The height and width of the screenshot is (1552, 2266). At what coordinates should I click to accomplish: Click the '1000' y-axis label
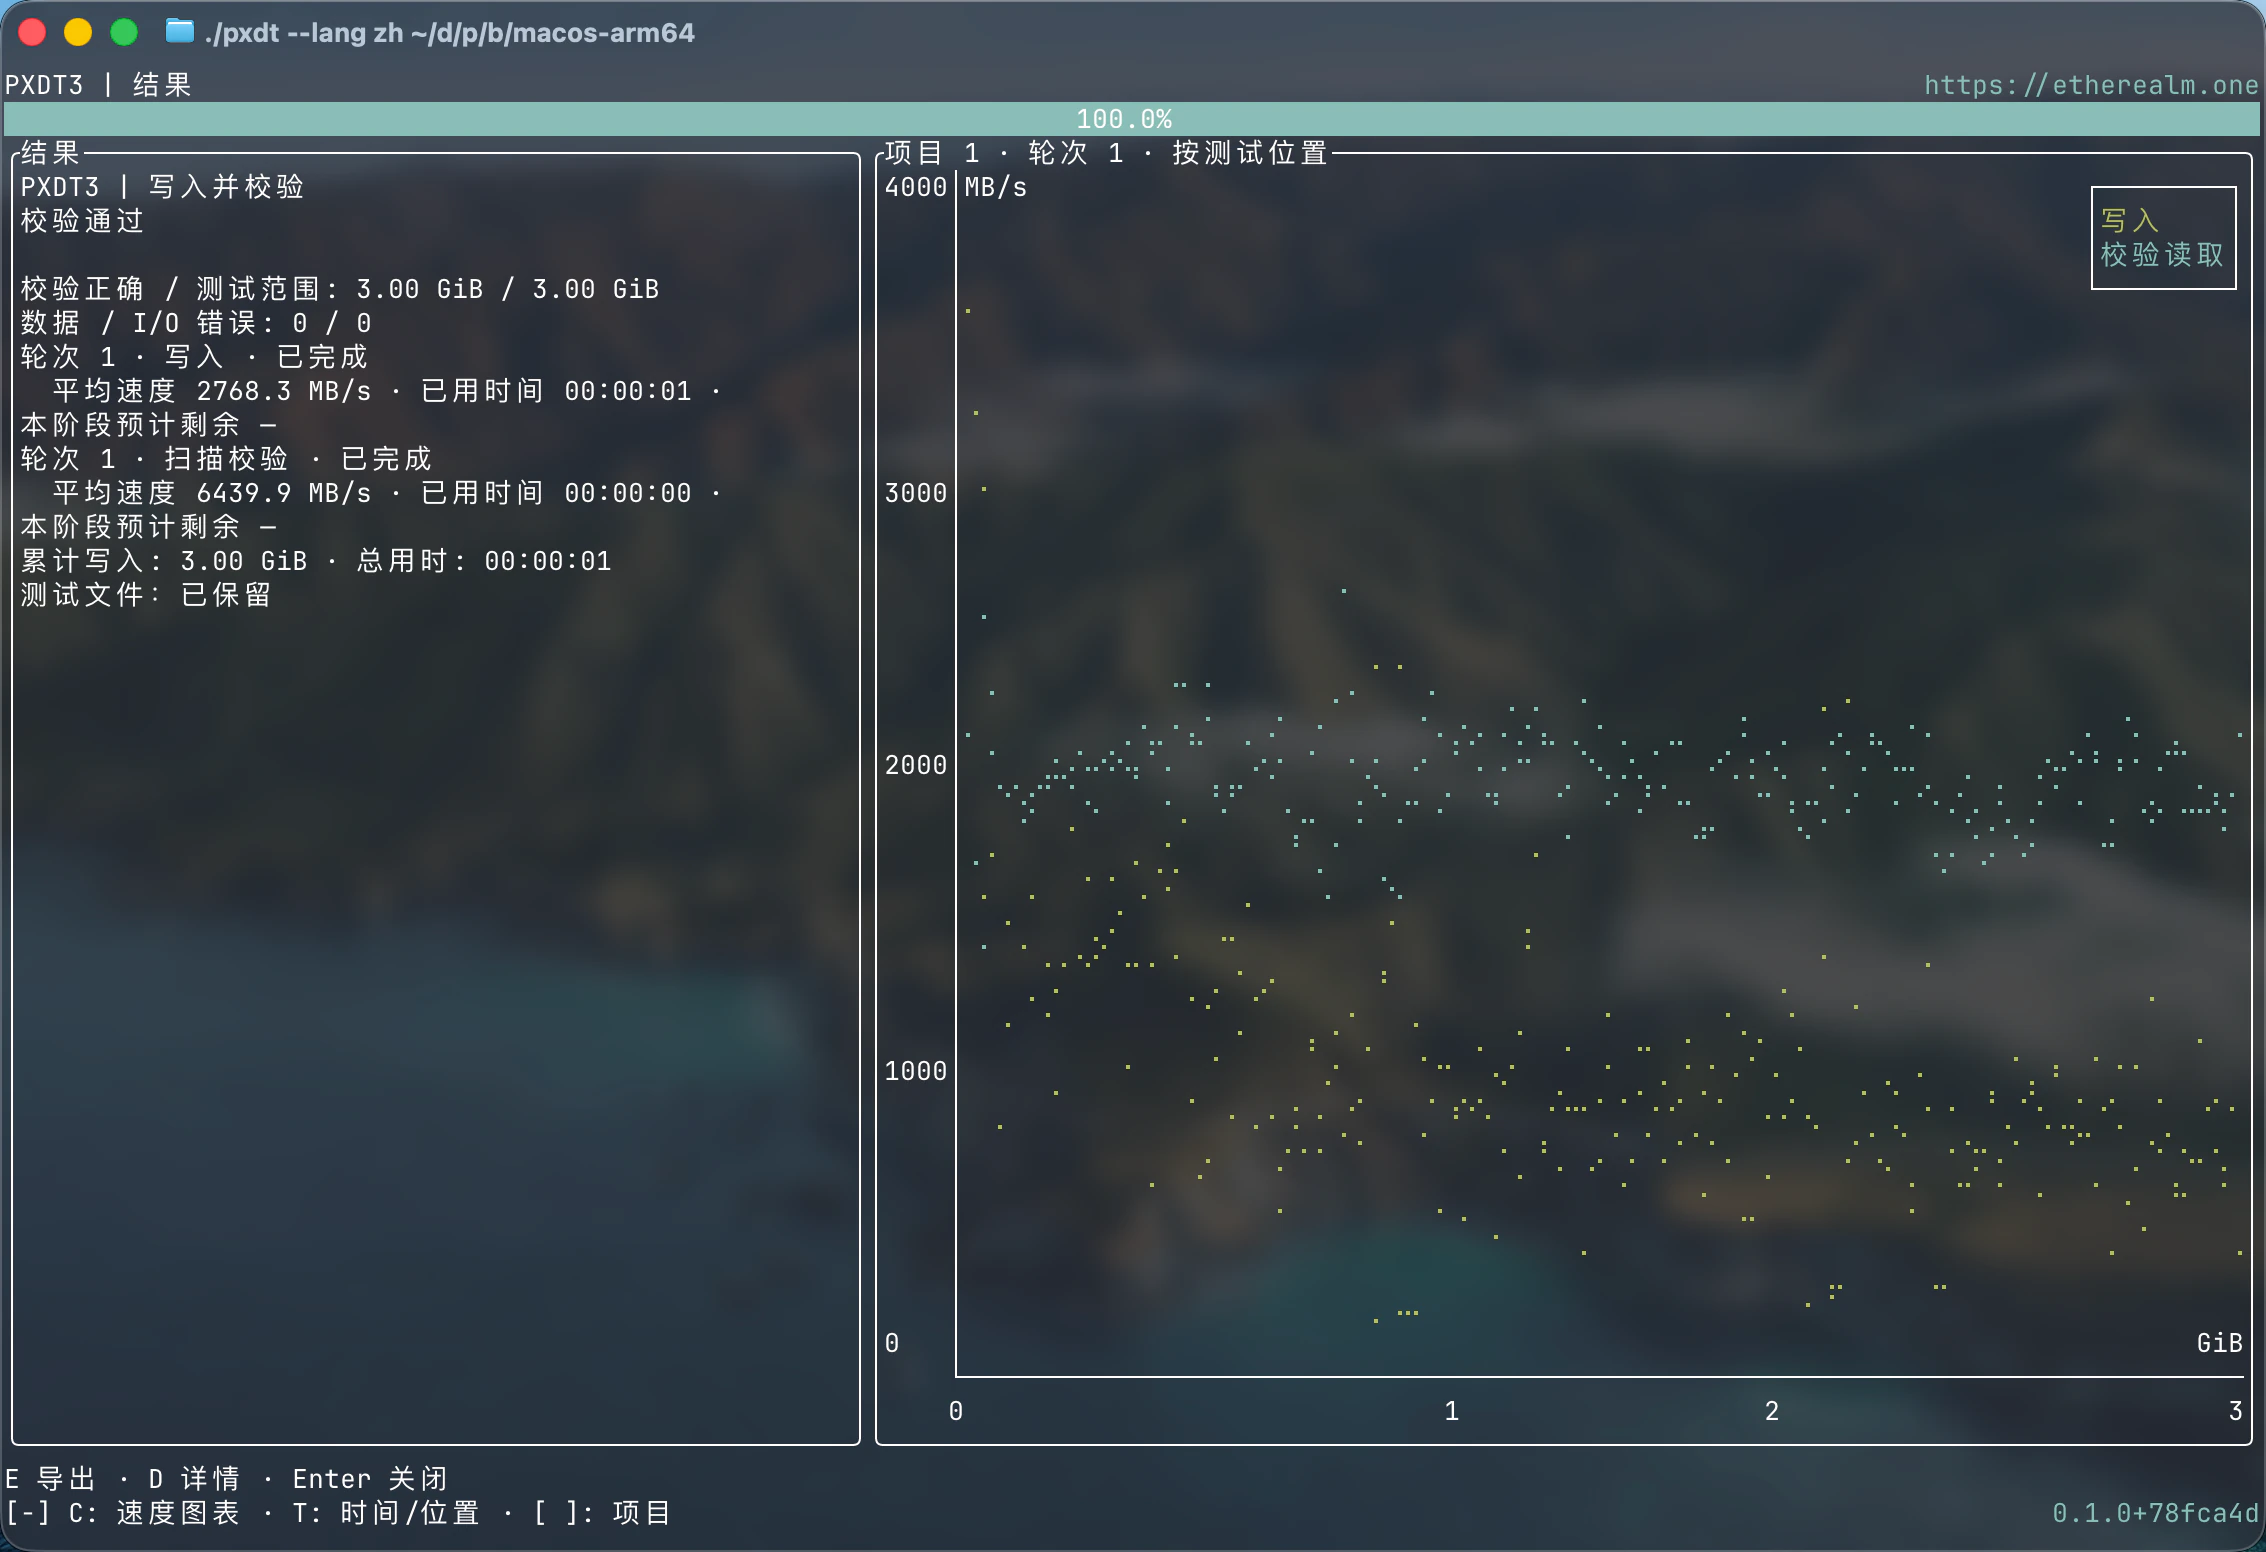[915, 1070]
